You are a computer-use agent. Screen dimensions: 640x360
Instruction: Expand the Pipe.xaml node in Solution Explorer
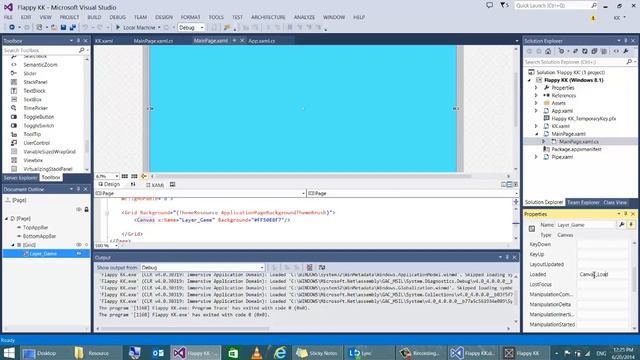536,157
